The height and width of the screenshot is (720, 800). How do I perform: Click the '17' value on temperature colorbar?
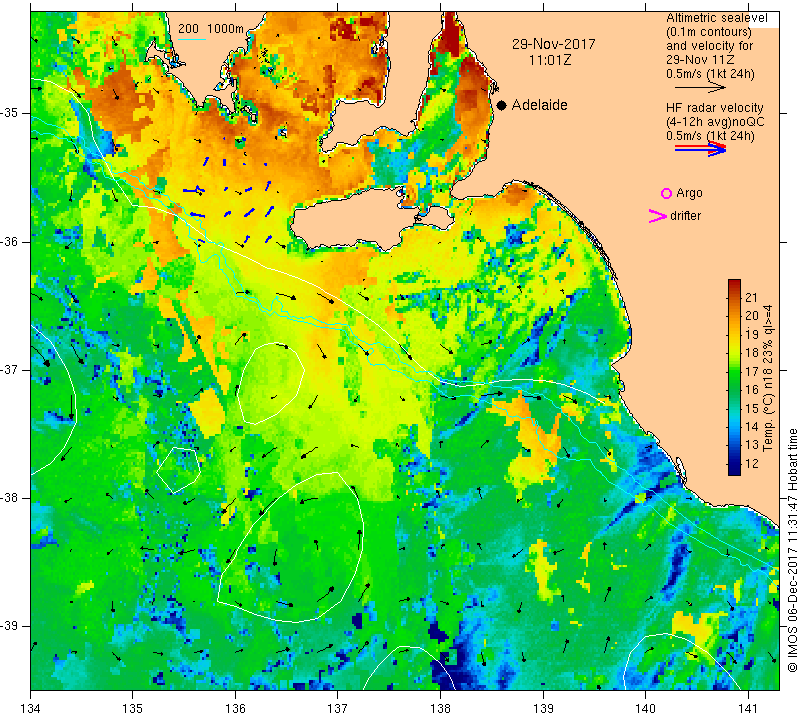point(752,371)
